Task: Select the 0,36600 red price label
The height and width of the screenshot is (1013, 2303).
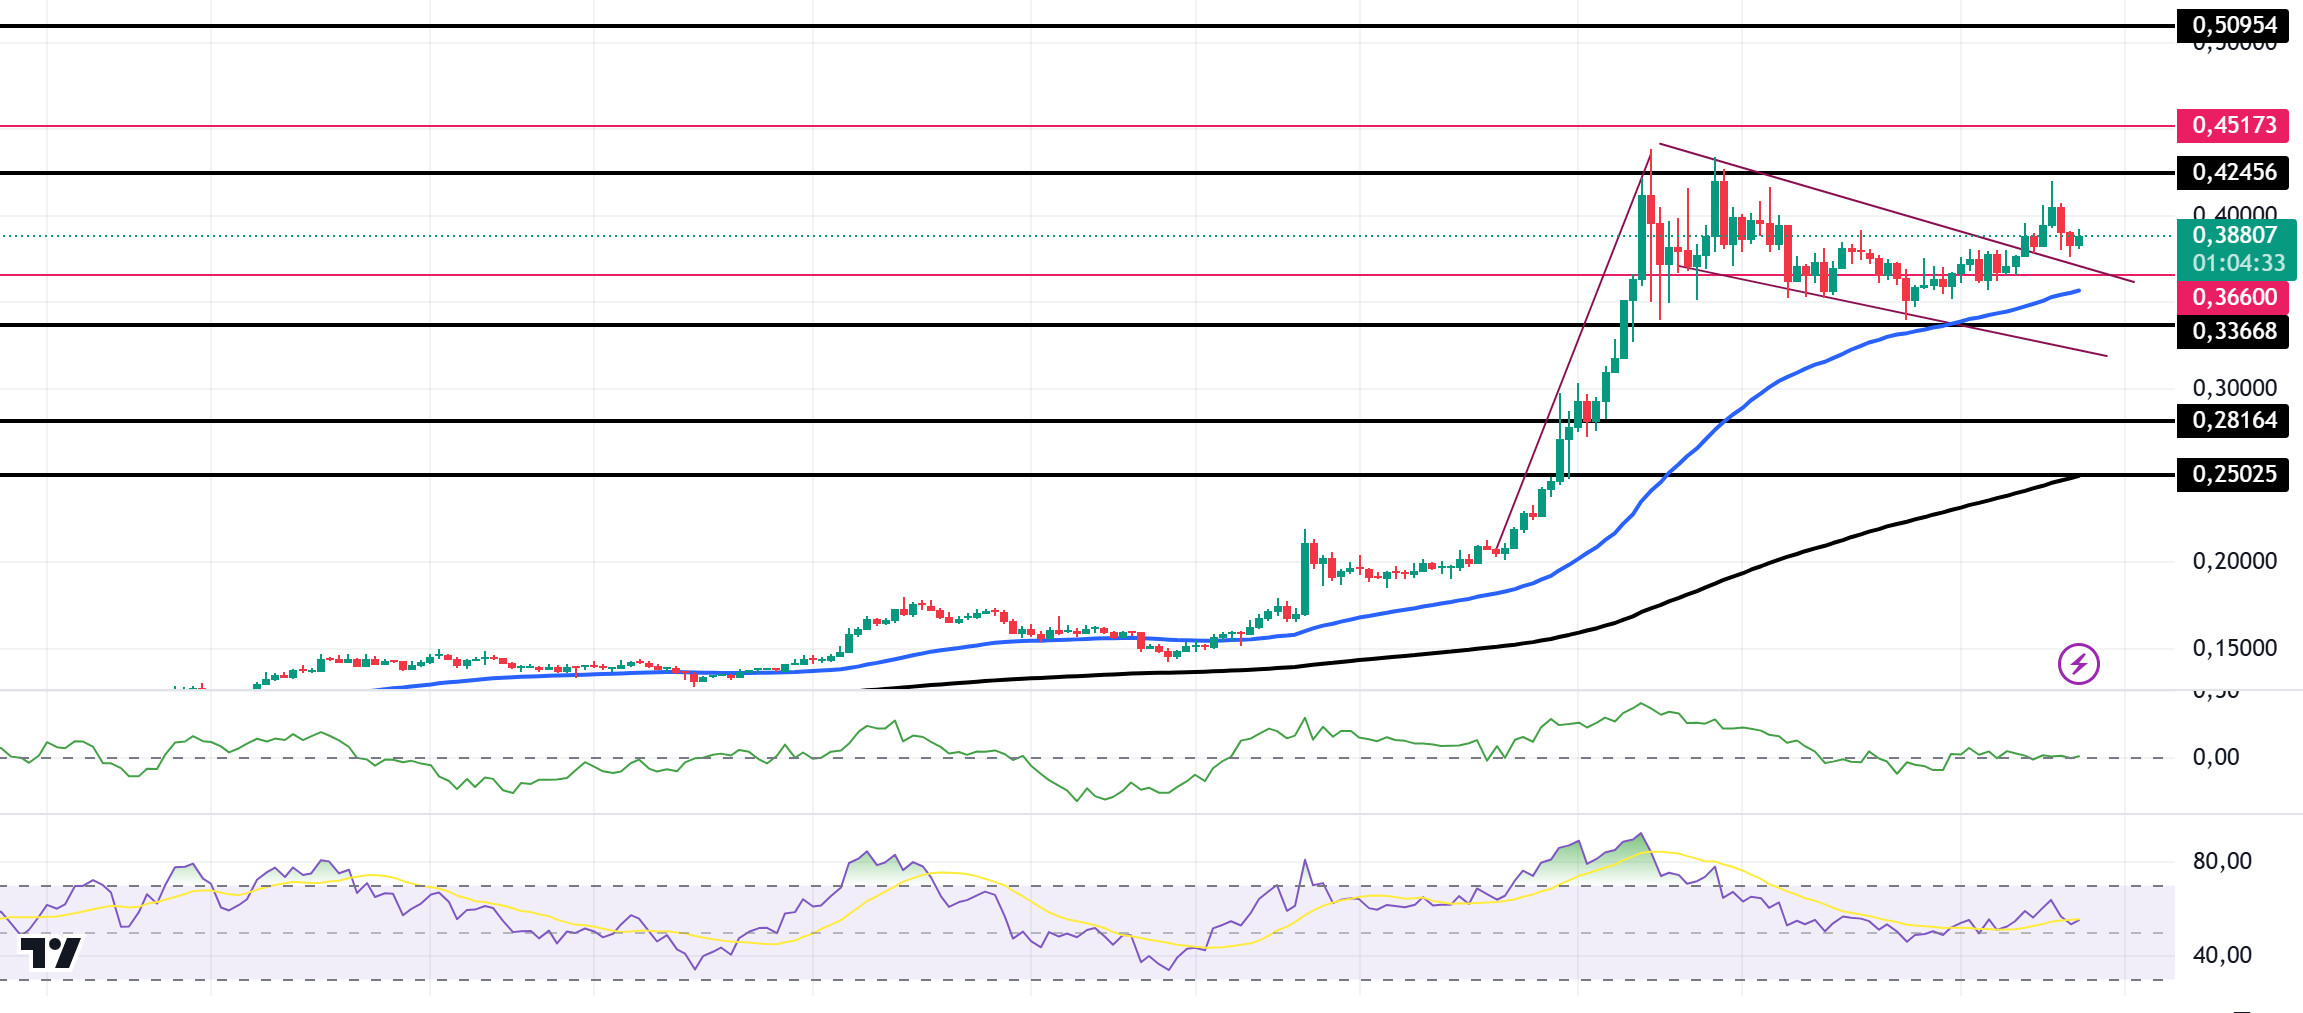Action: coord(2234,297)
